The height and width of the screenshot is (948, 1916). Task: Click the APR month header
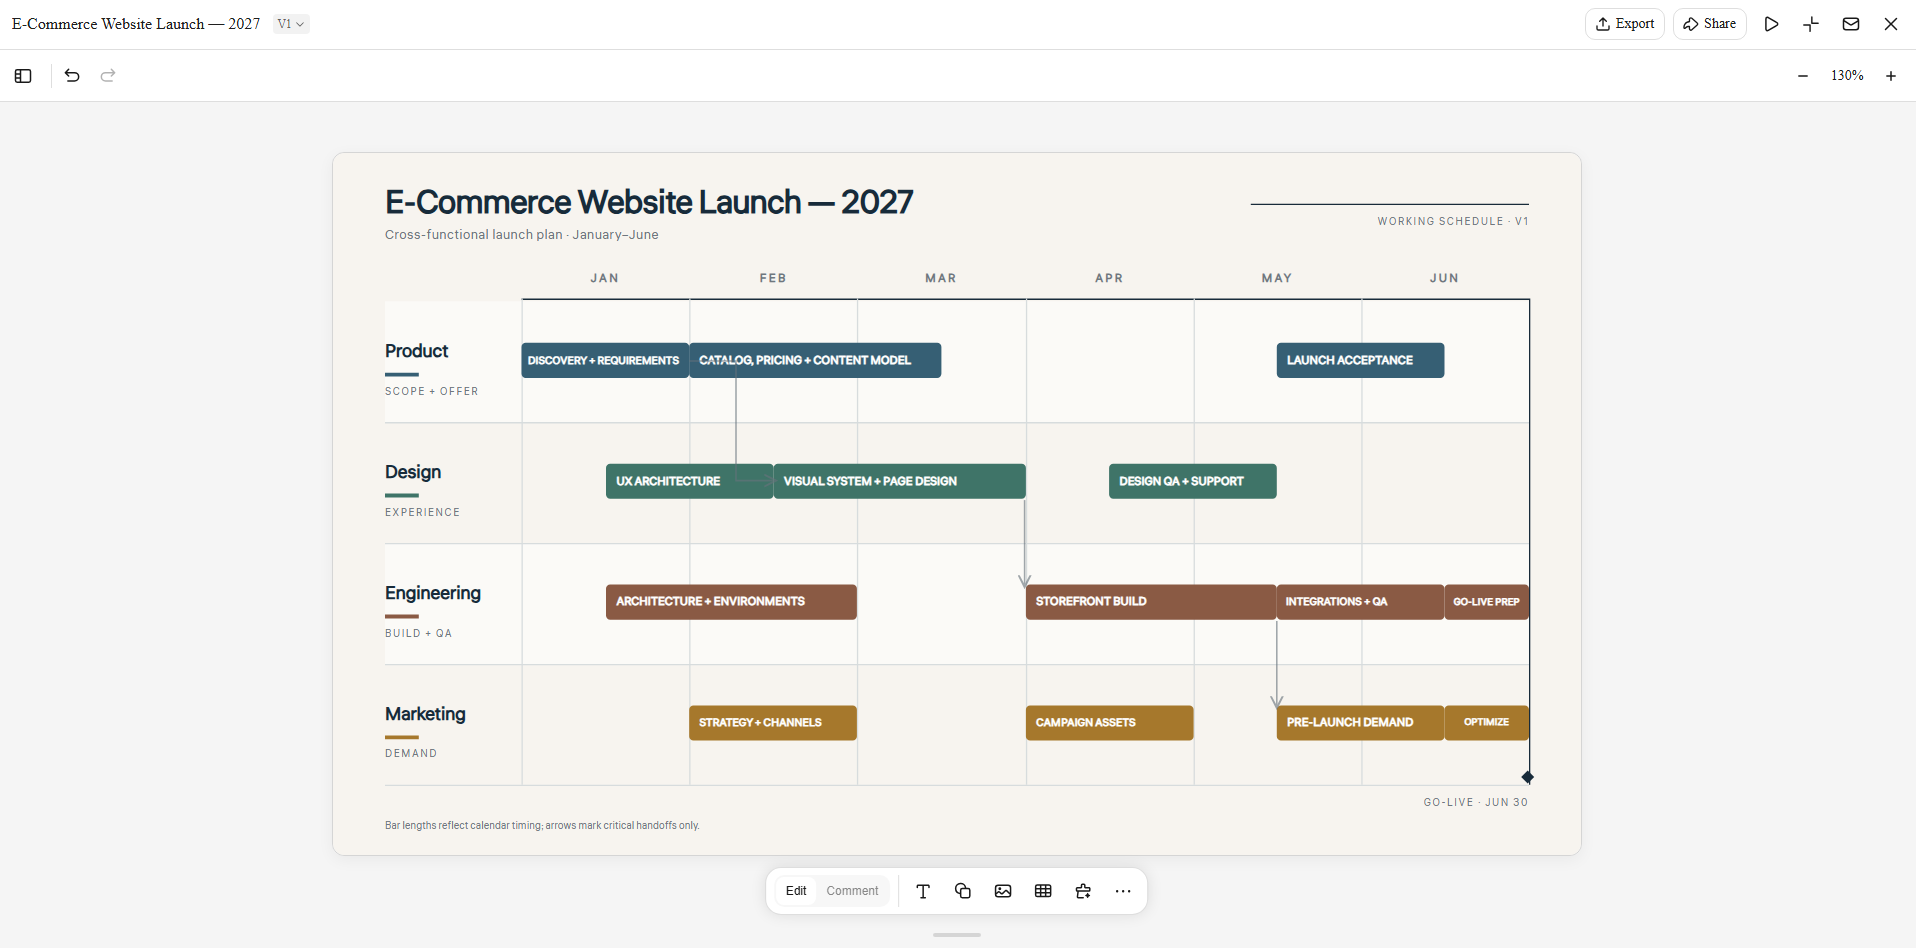click(x=1109, y=278)
